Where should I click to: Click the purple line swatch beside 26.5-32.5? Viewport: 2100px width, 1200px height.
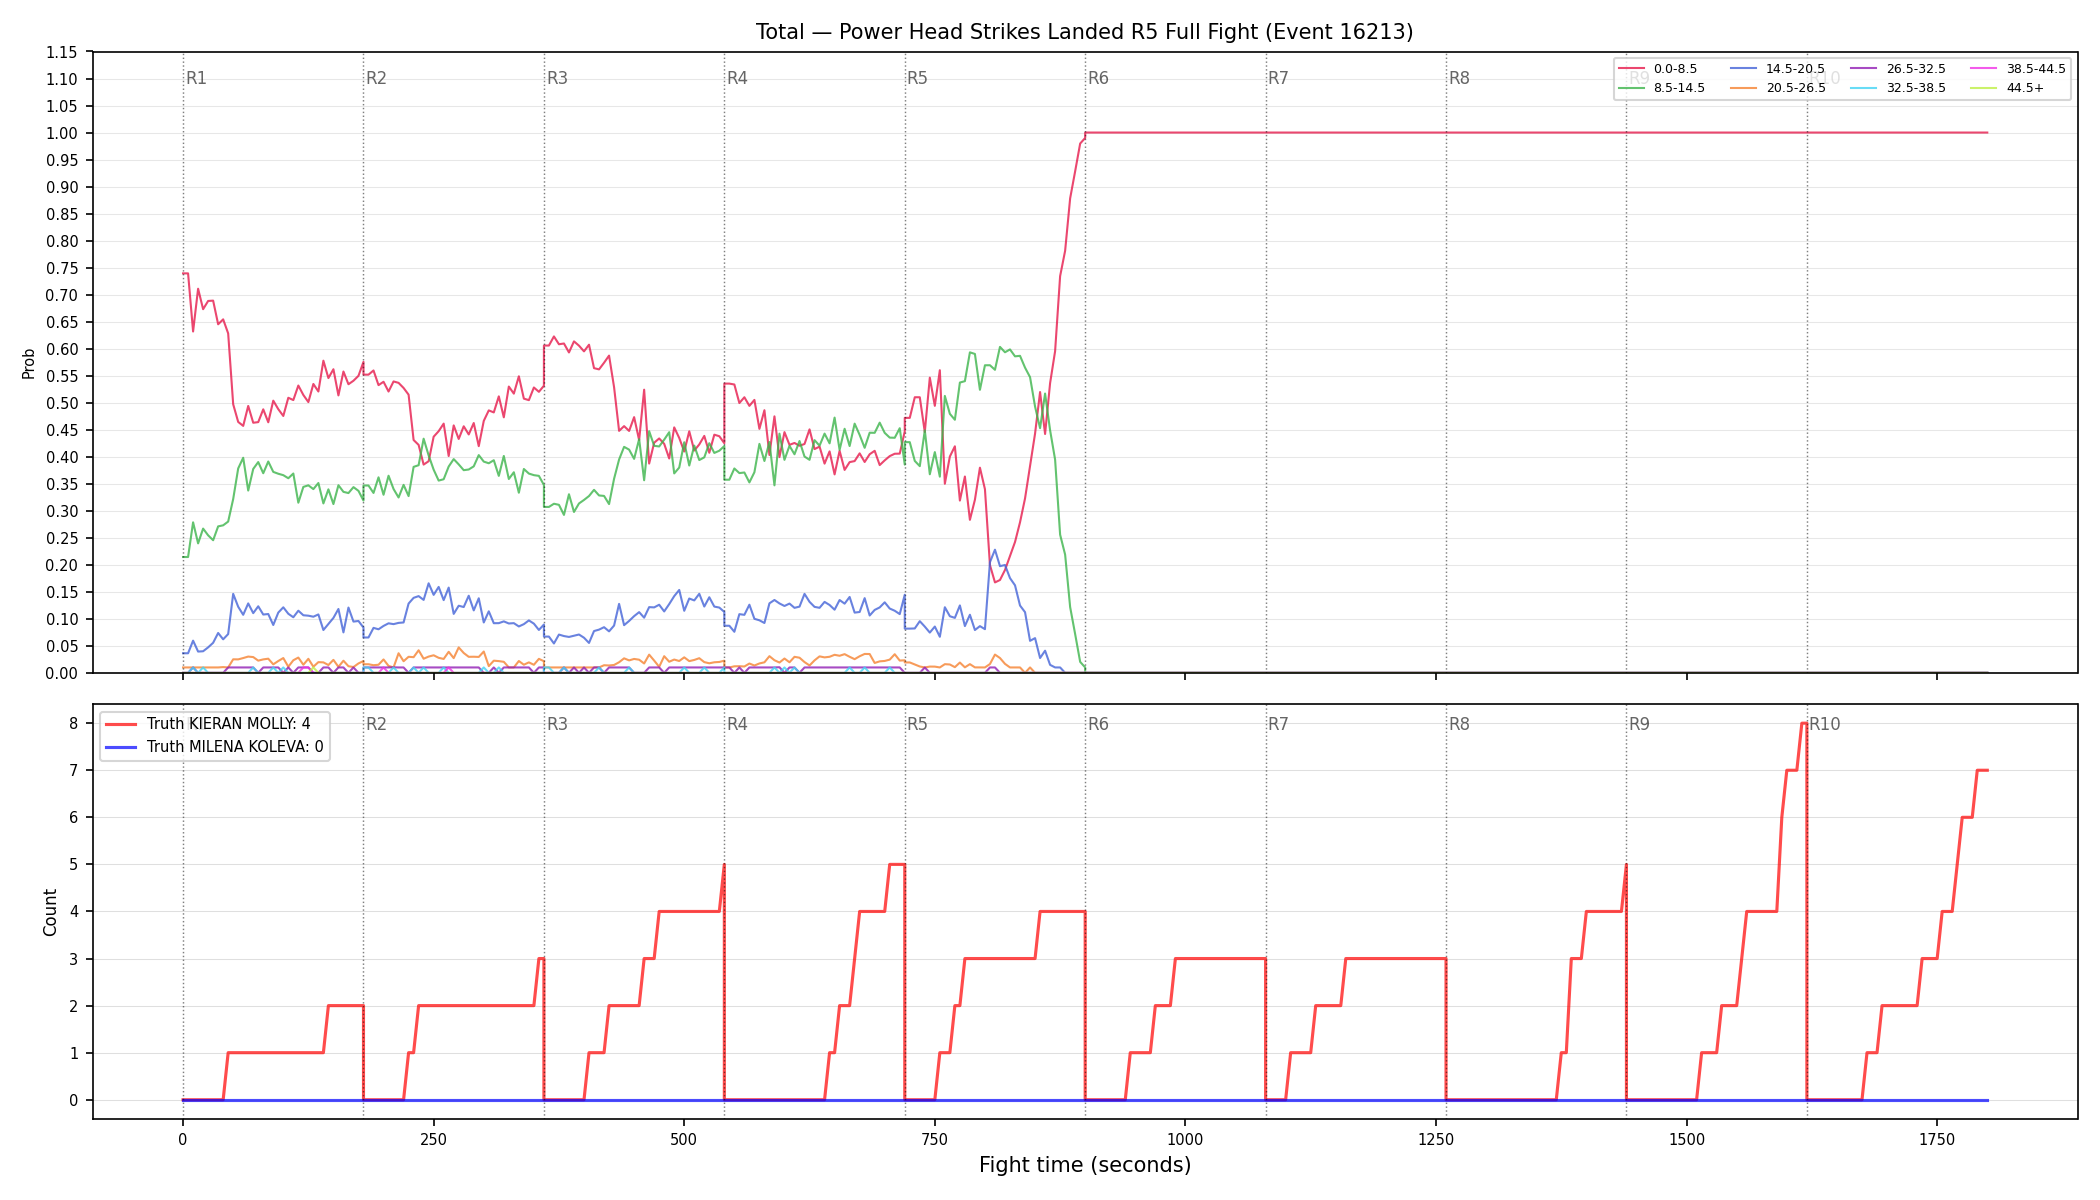(x=1865, y=69)
